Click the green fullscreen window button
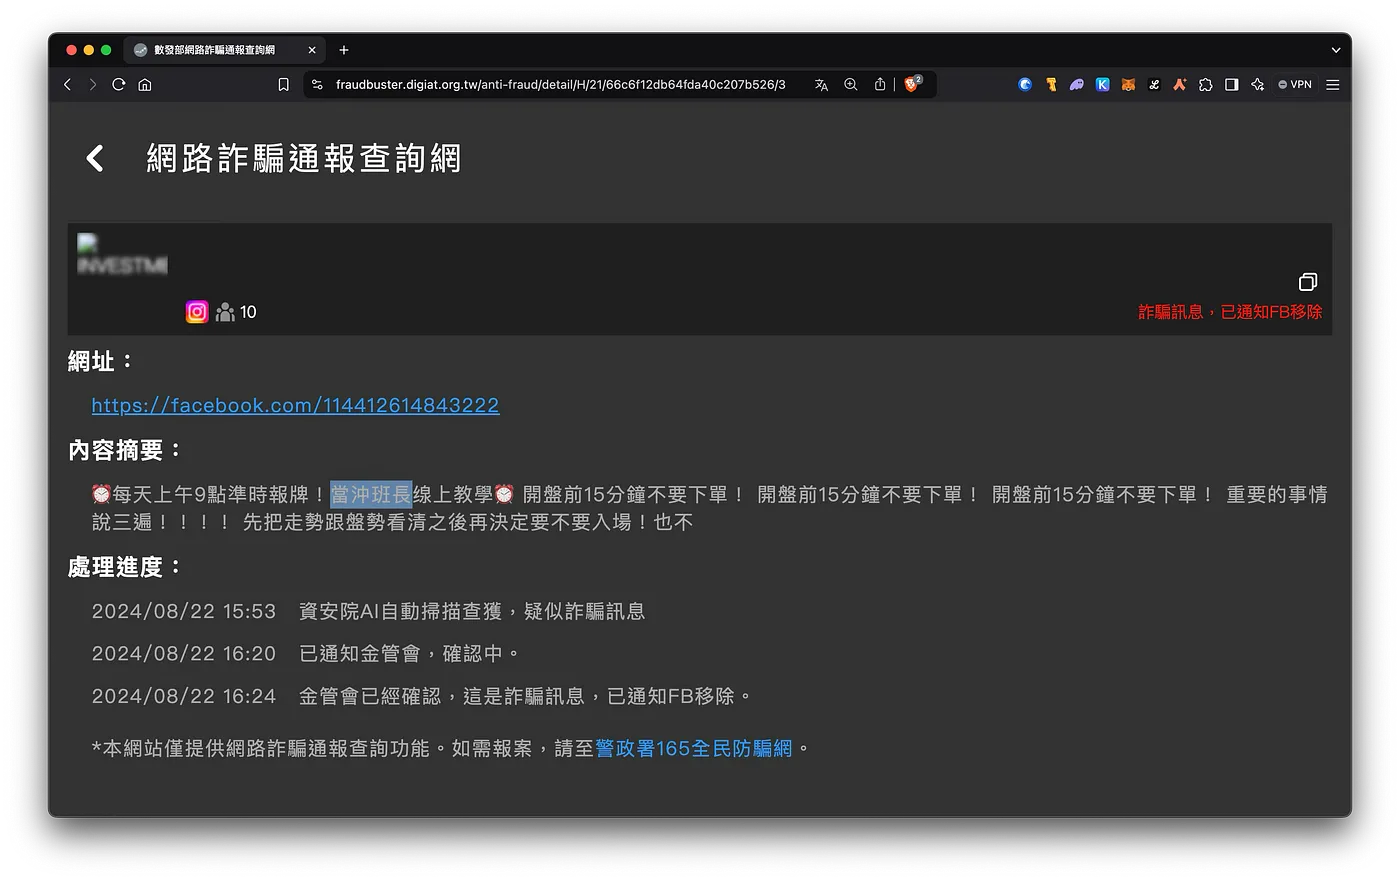 106,50
